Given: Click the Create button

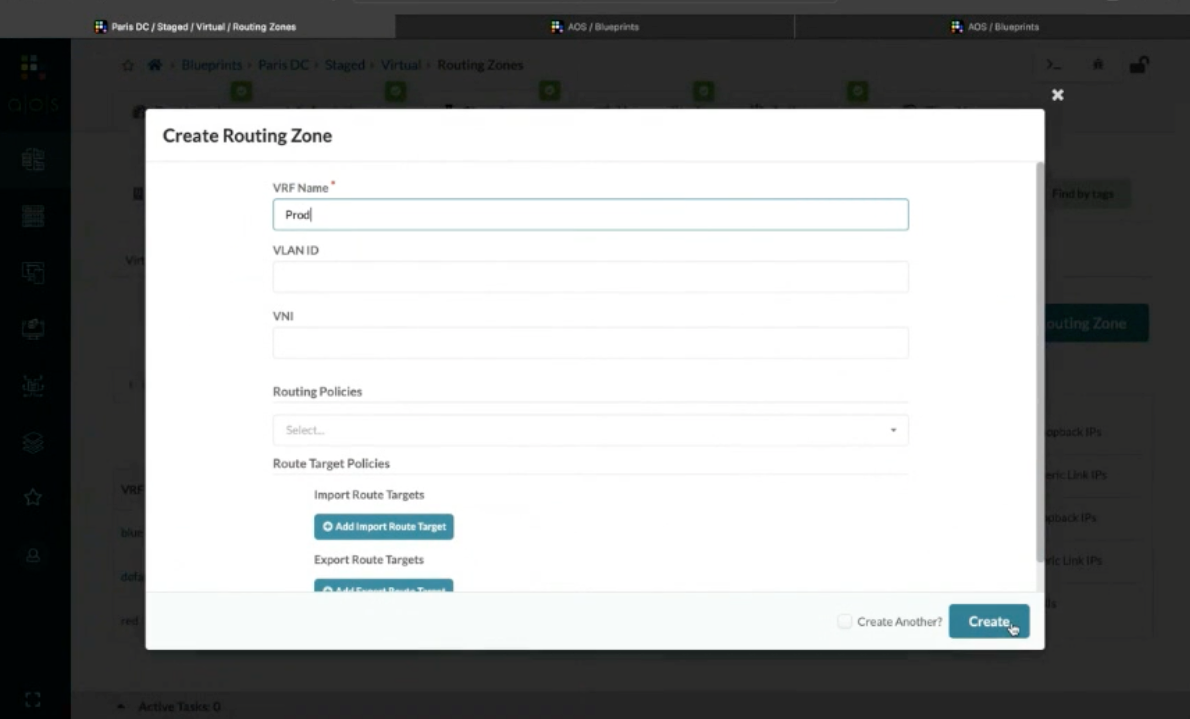Looking at the screenshot, I should (x=989, y=621).
